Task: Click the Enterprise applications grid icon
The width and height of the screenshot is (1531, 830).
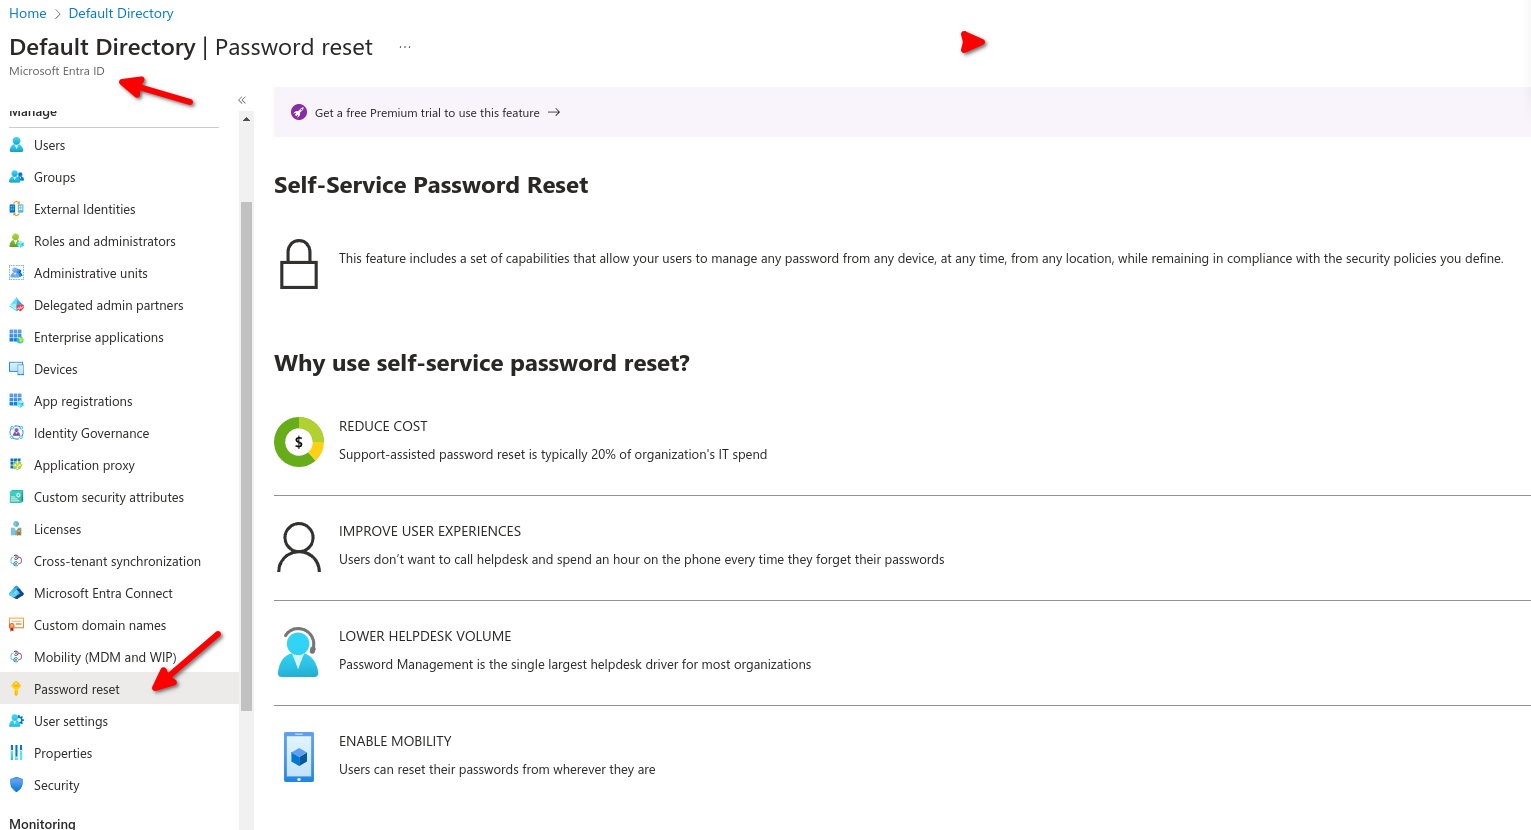Action: click(x=16, y=337)
